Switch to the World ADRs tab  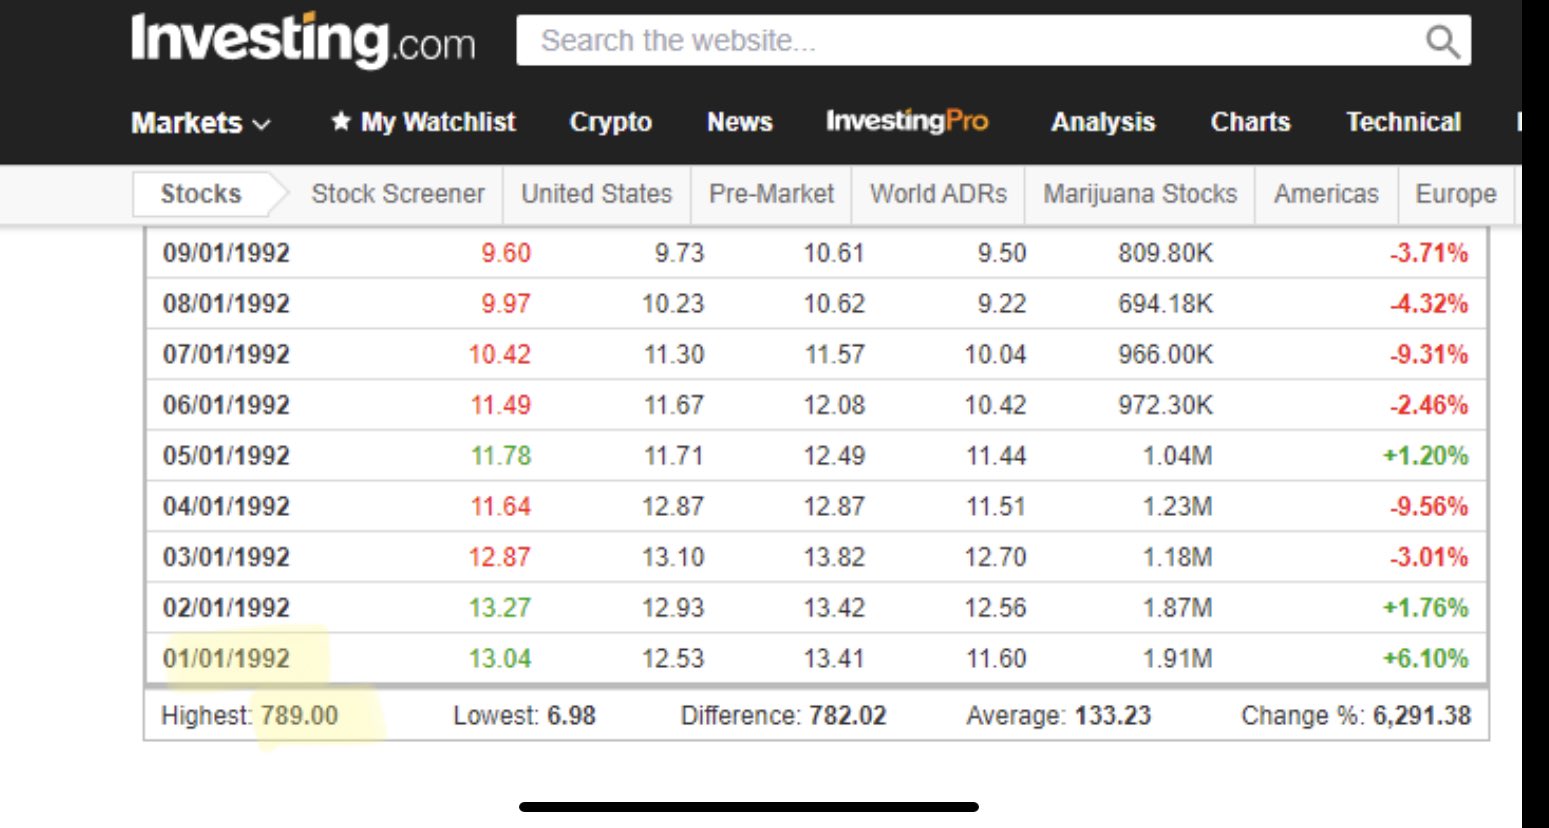(x=938, y=194)
